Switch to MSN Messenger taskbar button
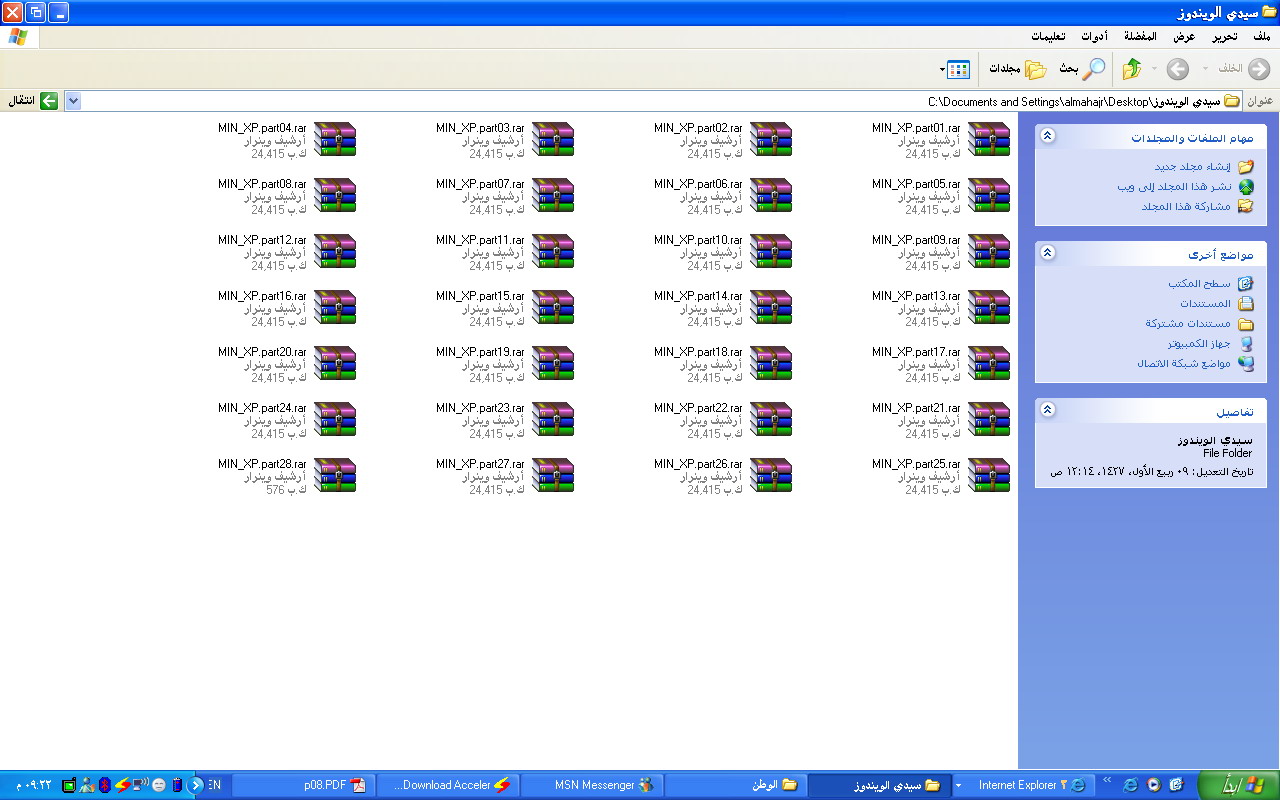Viewport: 1280px width, 800px height. pyautogui.click(x=591, y=785)
